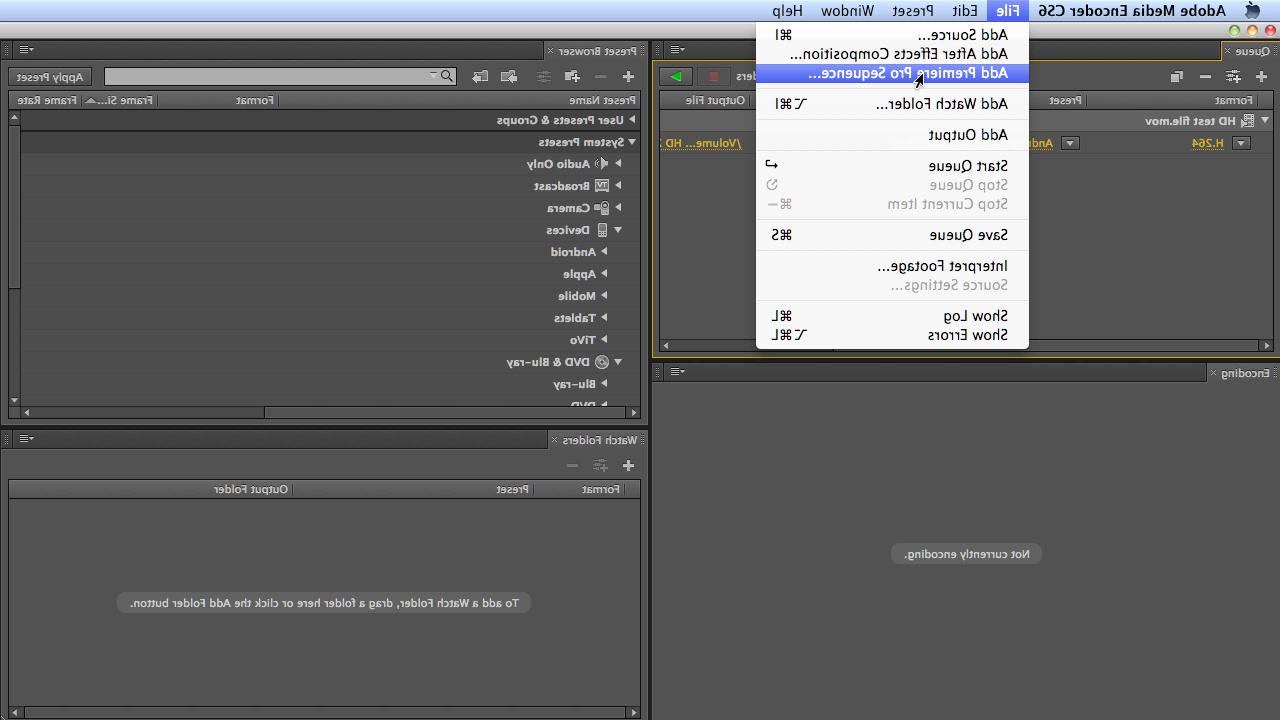Open the H.264 format dropdown arrow
This screenshot has width=1280, height=720.
[x=1241, y=143]
